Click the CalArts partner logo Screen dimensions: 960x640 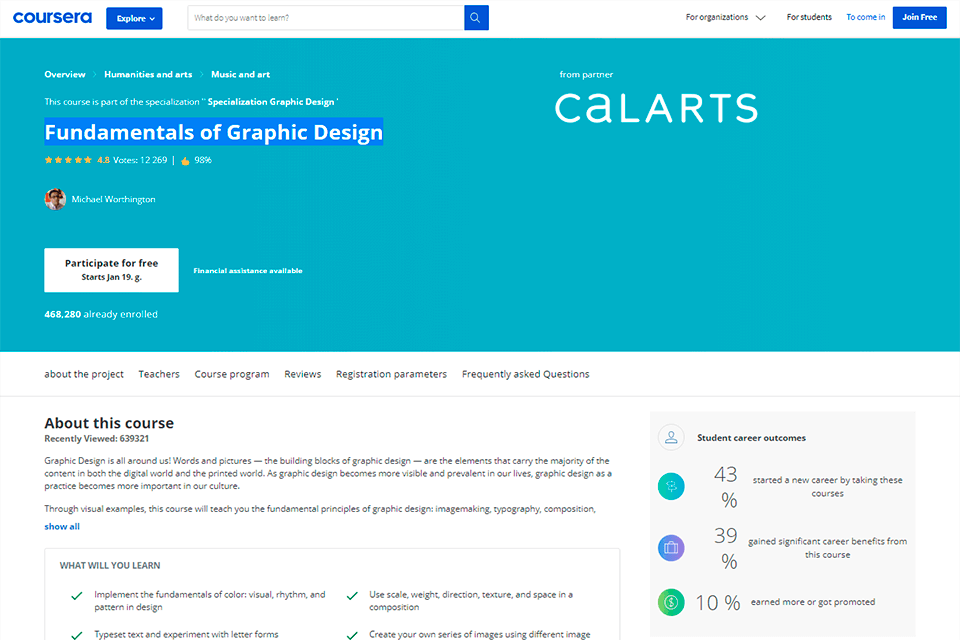pyautogui.click(x=656, y=107)
